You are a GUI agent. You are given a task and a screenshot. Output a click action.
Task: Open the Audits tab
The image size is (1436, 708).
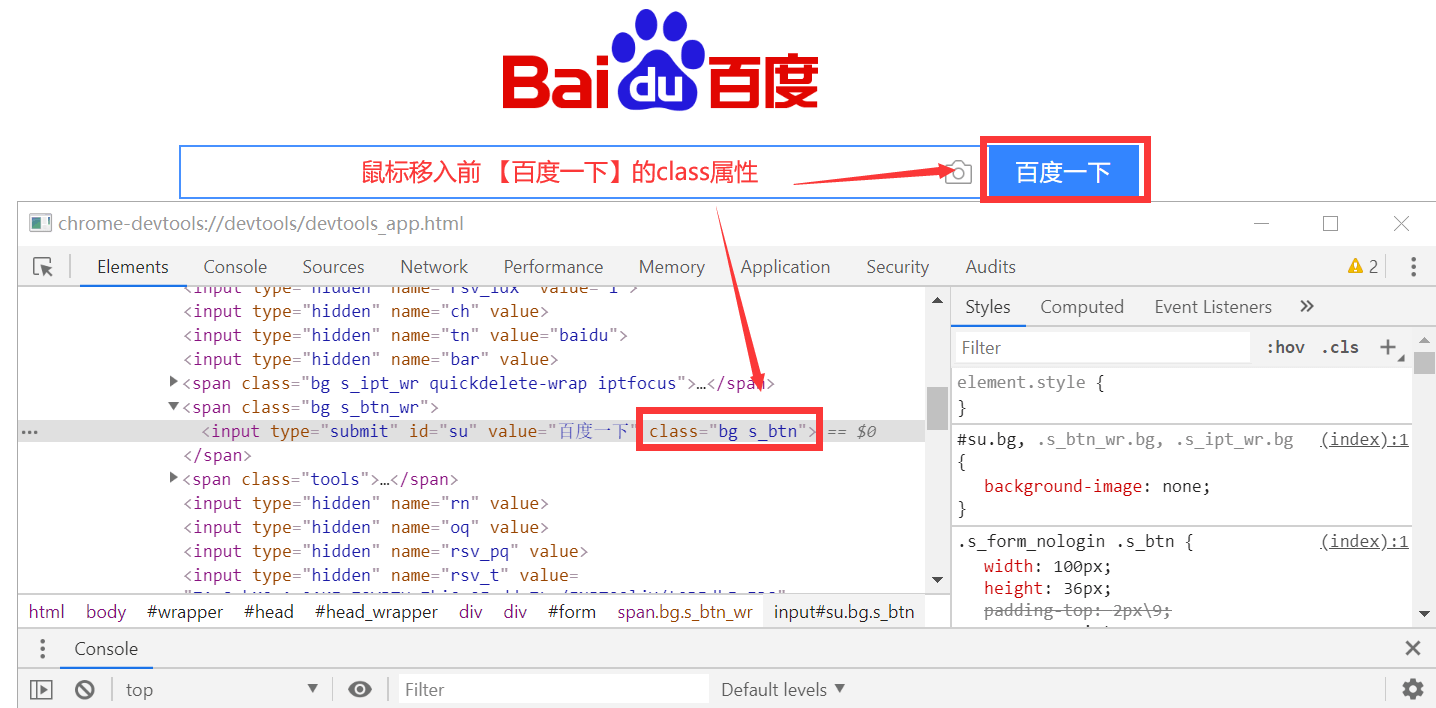coord(990,267)
